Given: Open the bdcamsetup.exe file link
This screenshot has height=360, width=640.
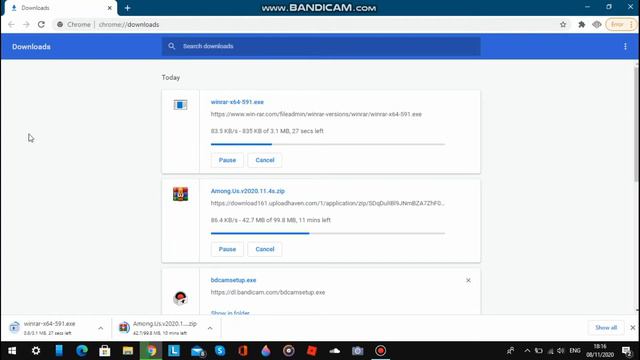Looking at the screenshot, I should [233, 280].
